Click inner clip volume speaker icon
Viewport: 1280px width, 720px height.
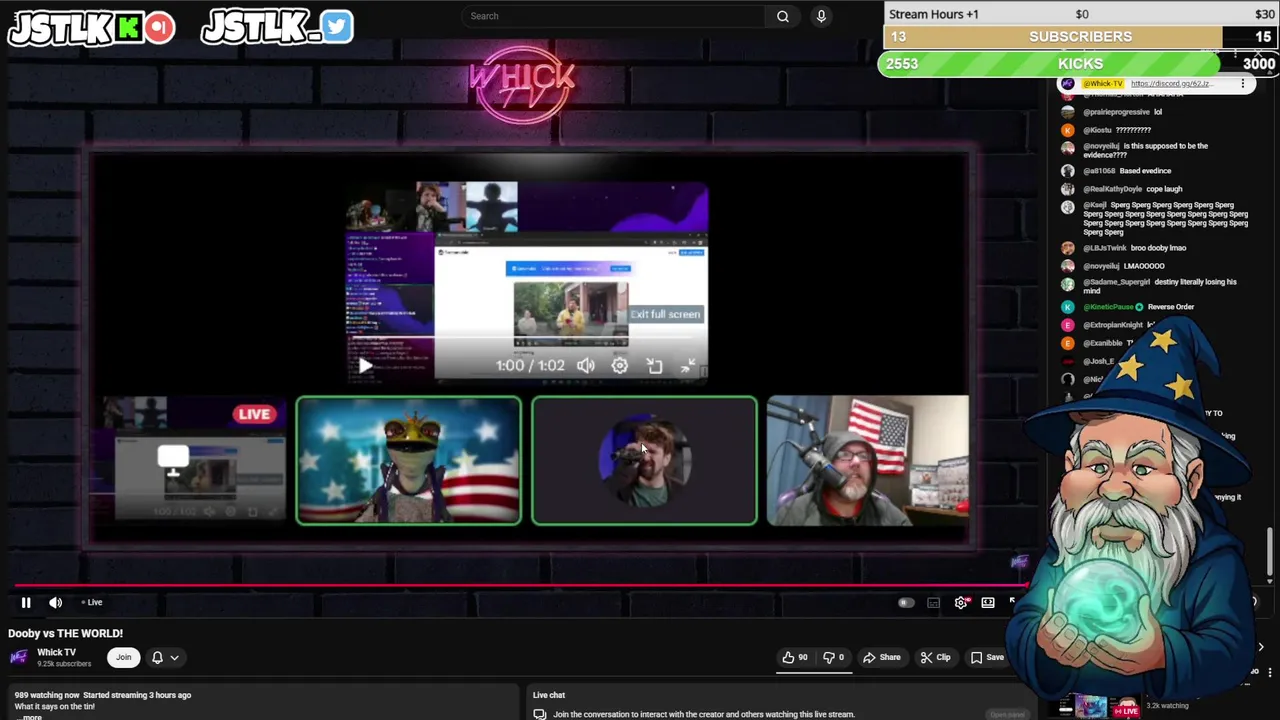click(586, 366)
